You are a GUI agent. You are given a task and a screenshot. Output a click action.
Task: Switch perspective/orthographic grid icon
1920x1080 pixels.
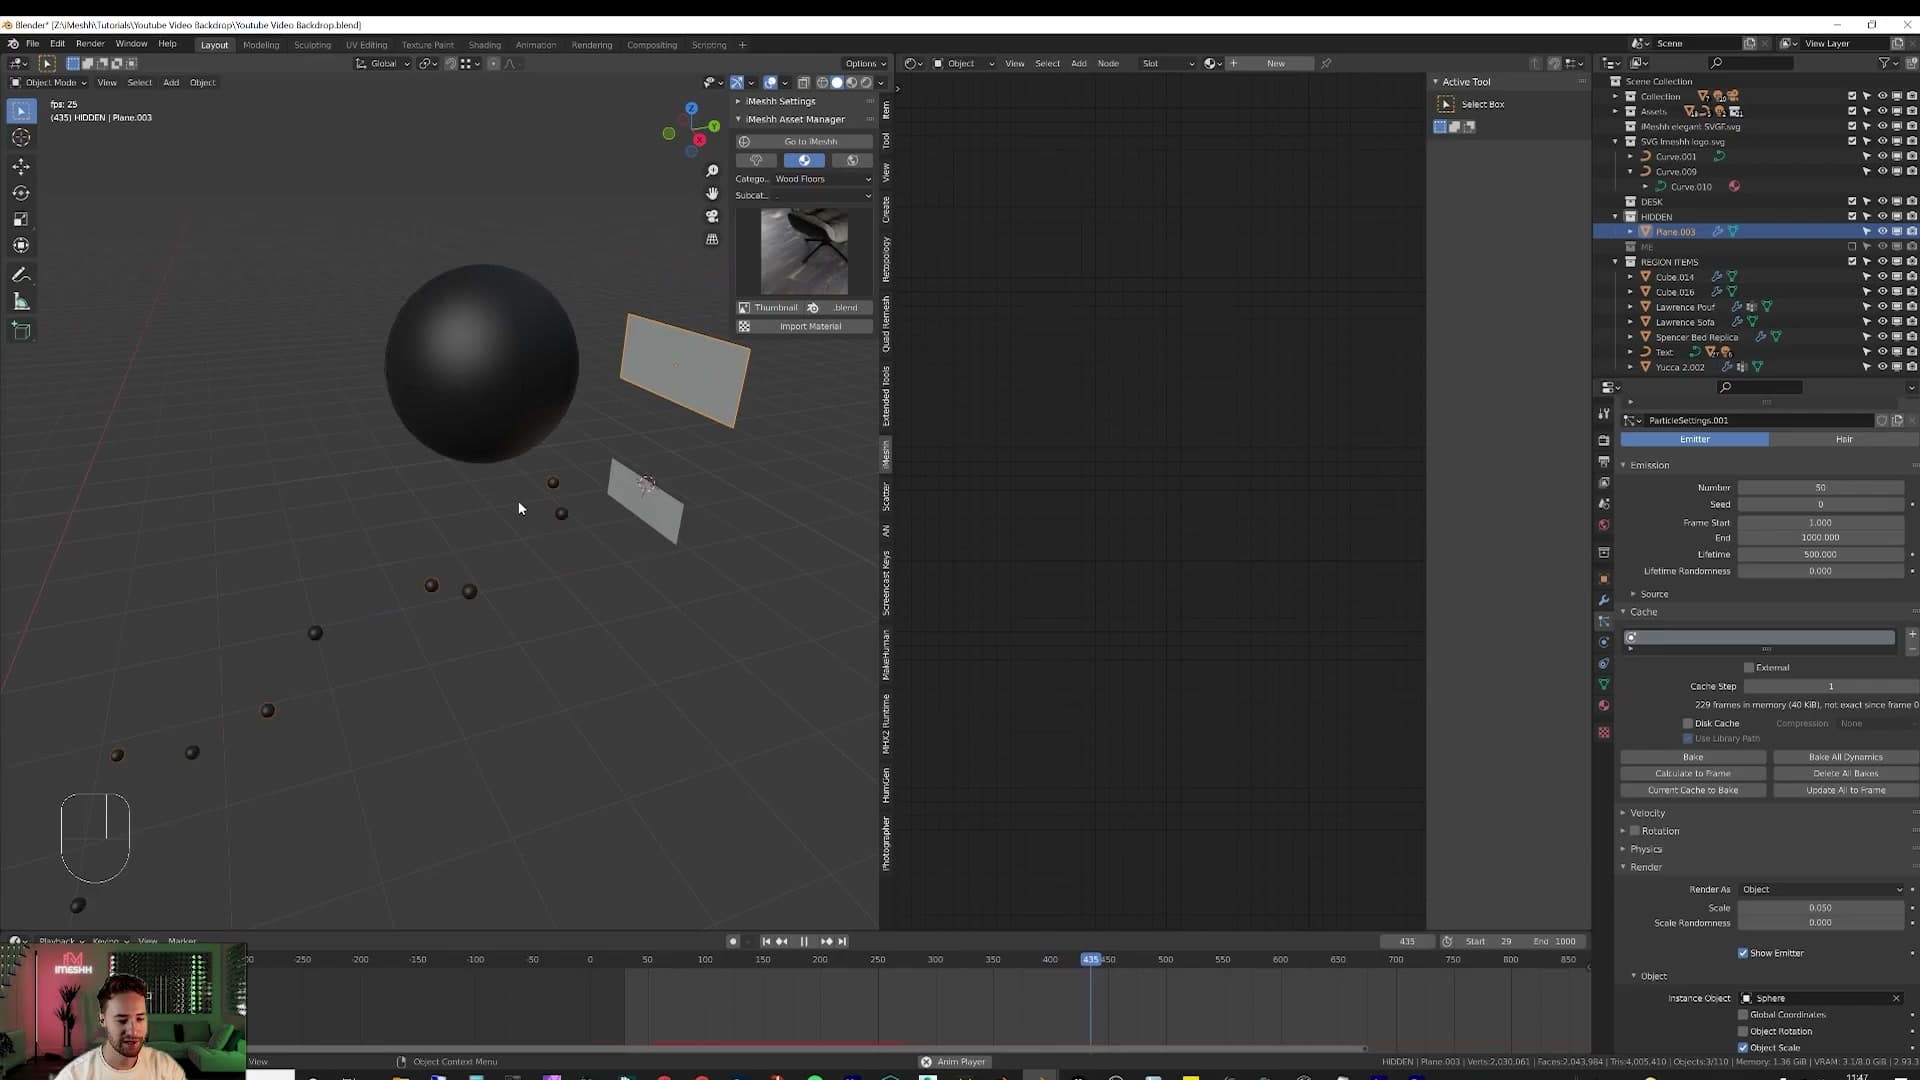pyautogui.click(x=712, y=239)
